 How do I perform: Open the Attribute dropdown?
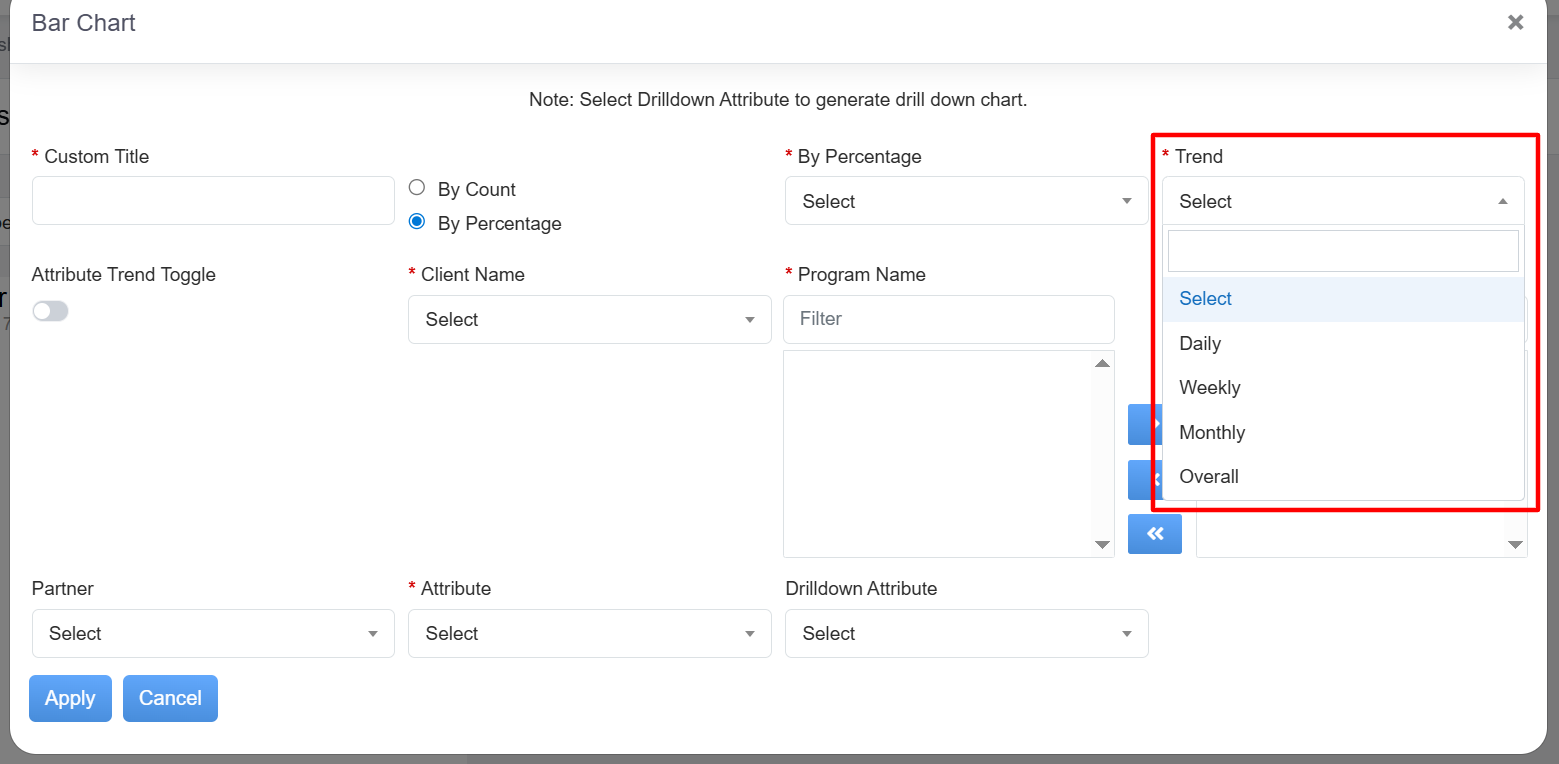[589, 634]
